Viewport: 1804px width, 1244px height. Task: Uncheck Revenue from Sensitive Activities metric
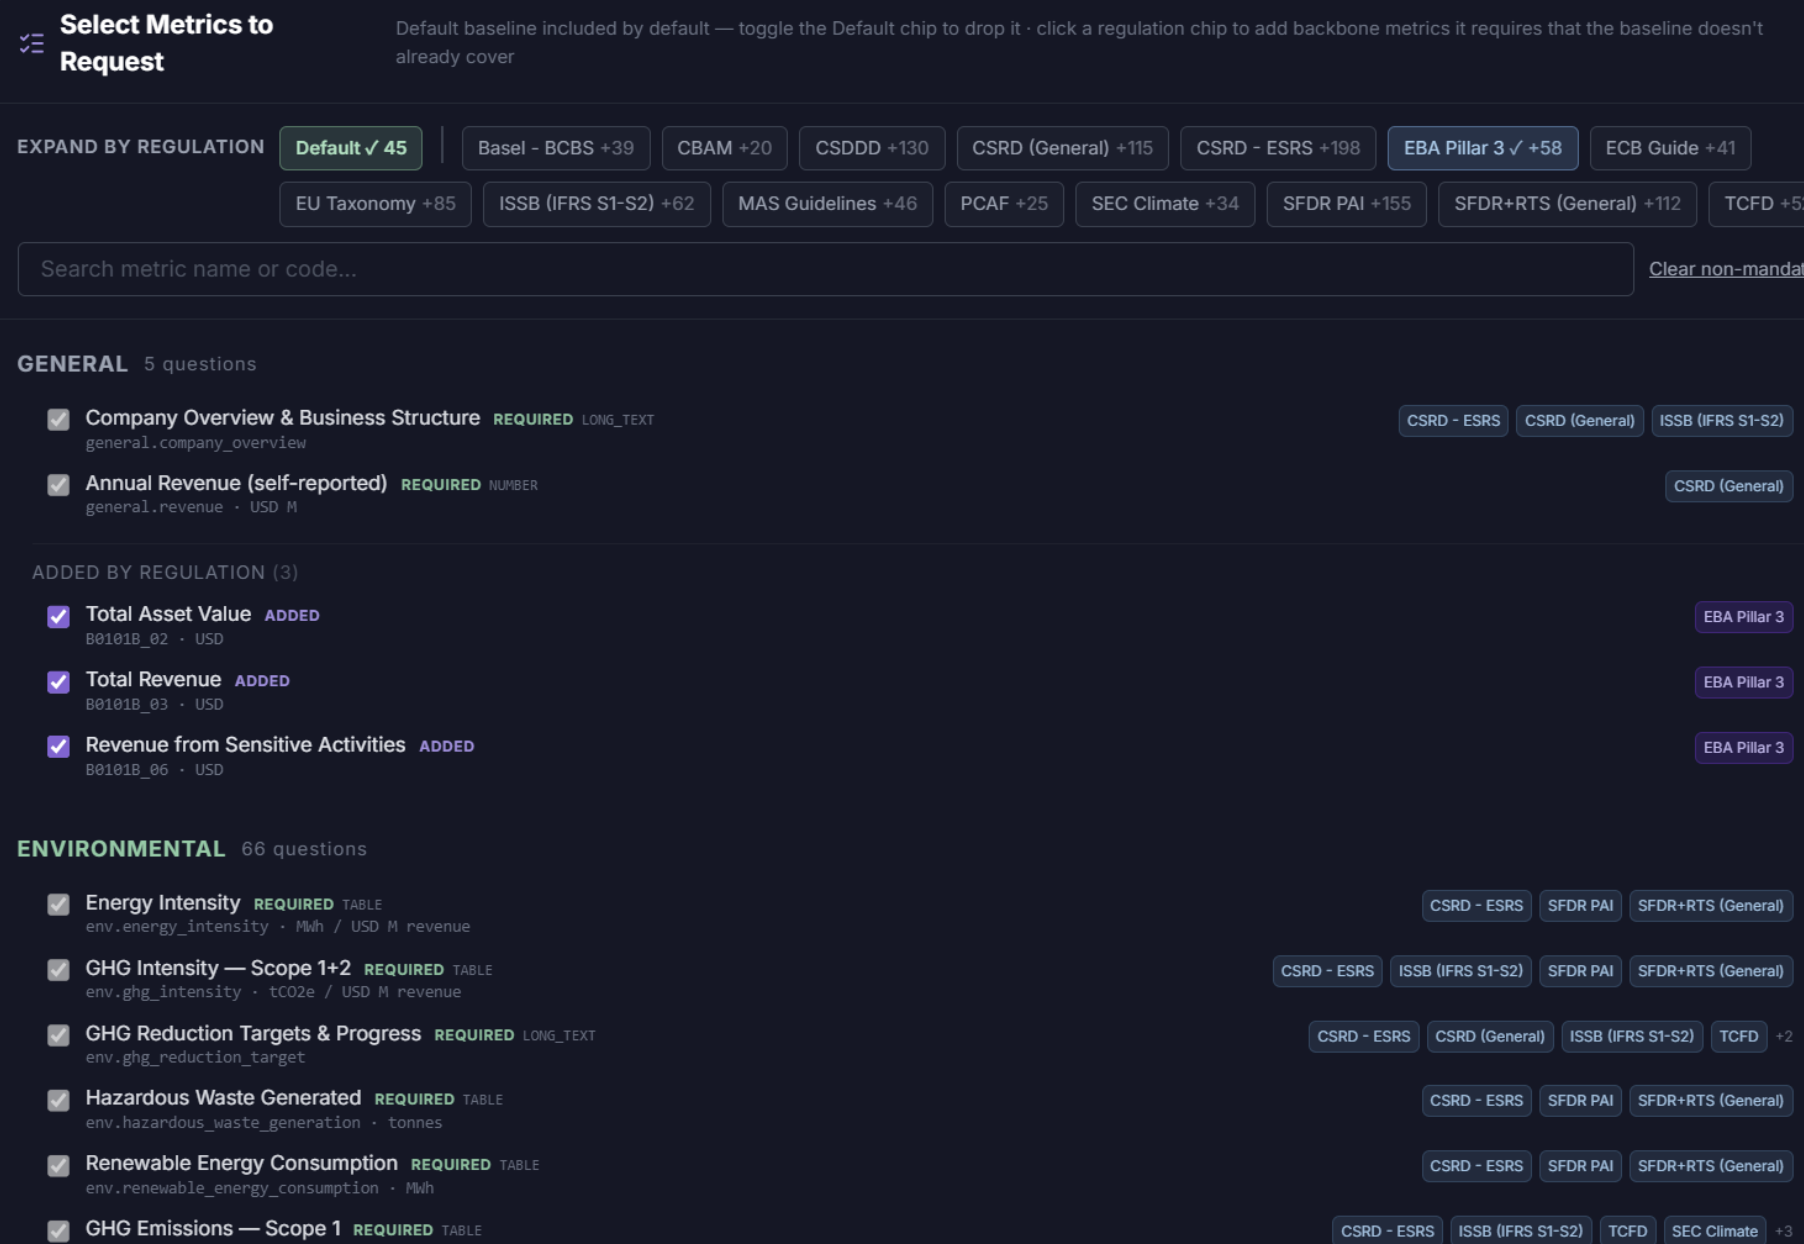pos(59,747)
